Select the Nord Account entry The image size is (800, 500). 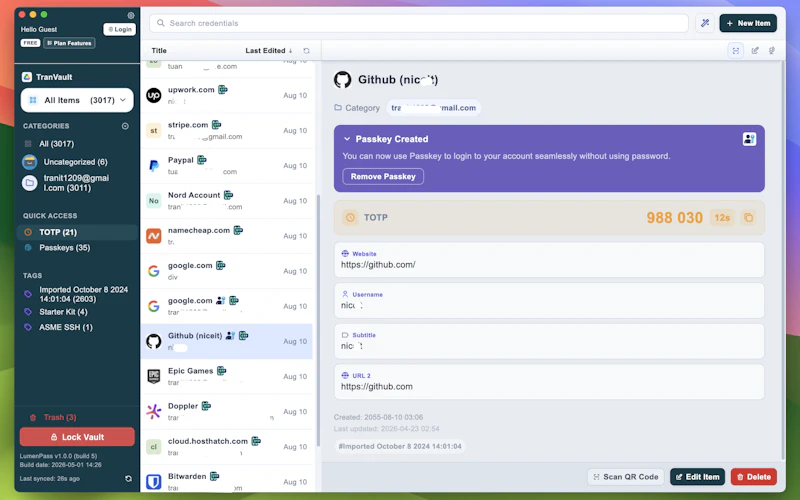(227, 201)
